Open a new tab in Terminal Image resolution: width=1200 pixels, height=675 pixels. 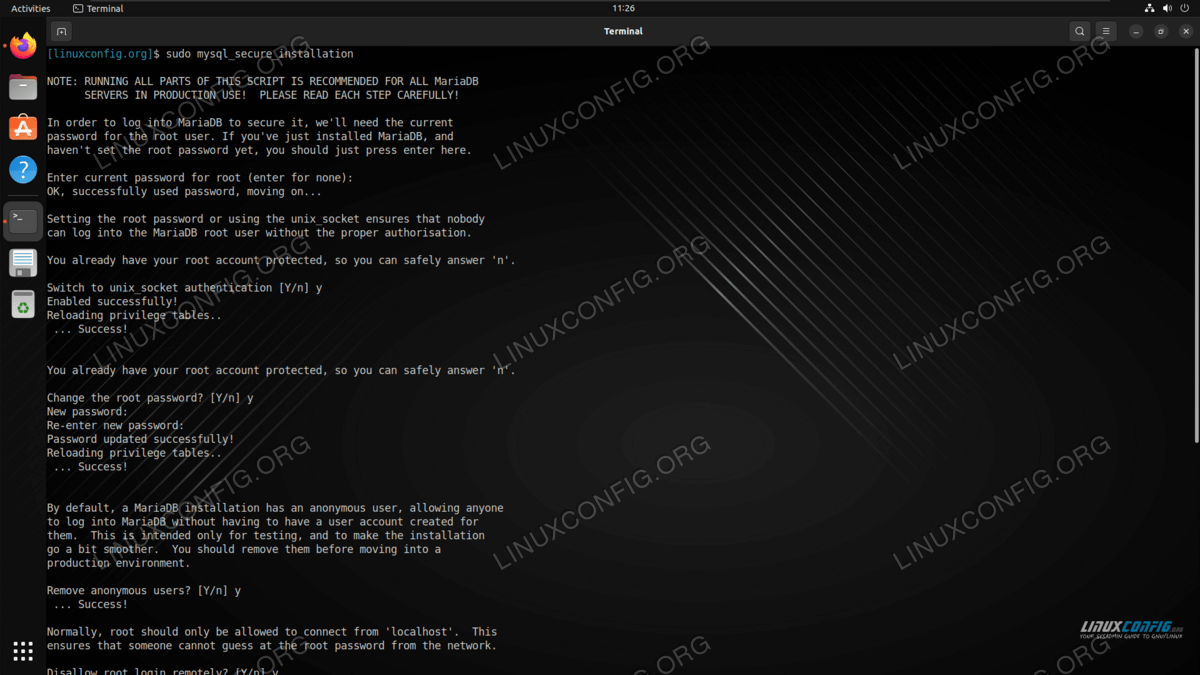click(x=61, y=31)
